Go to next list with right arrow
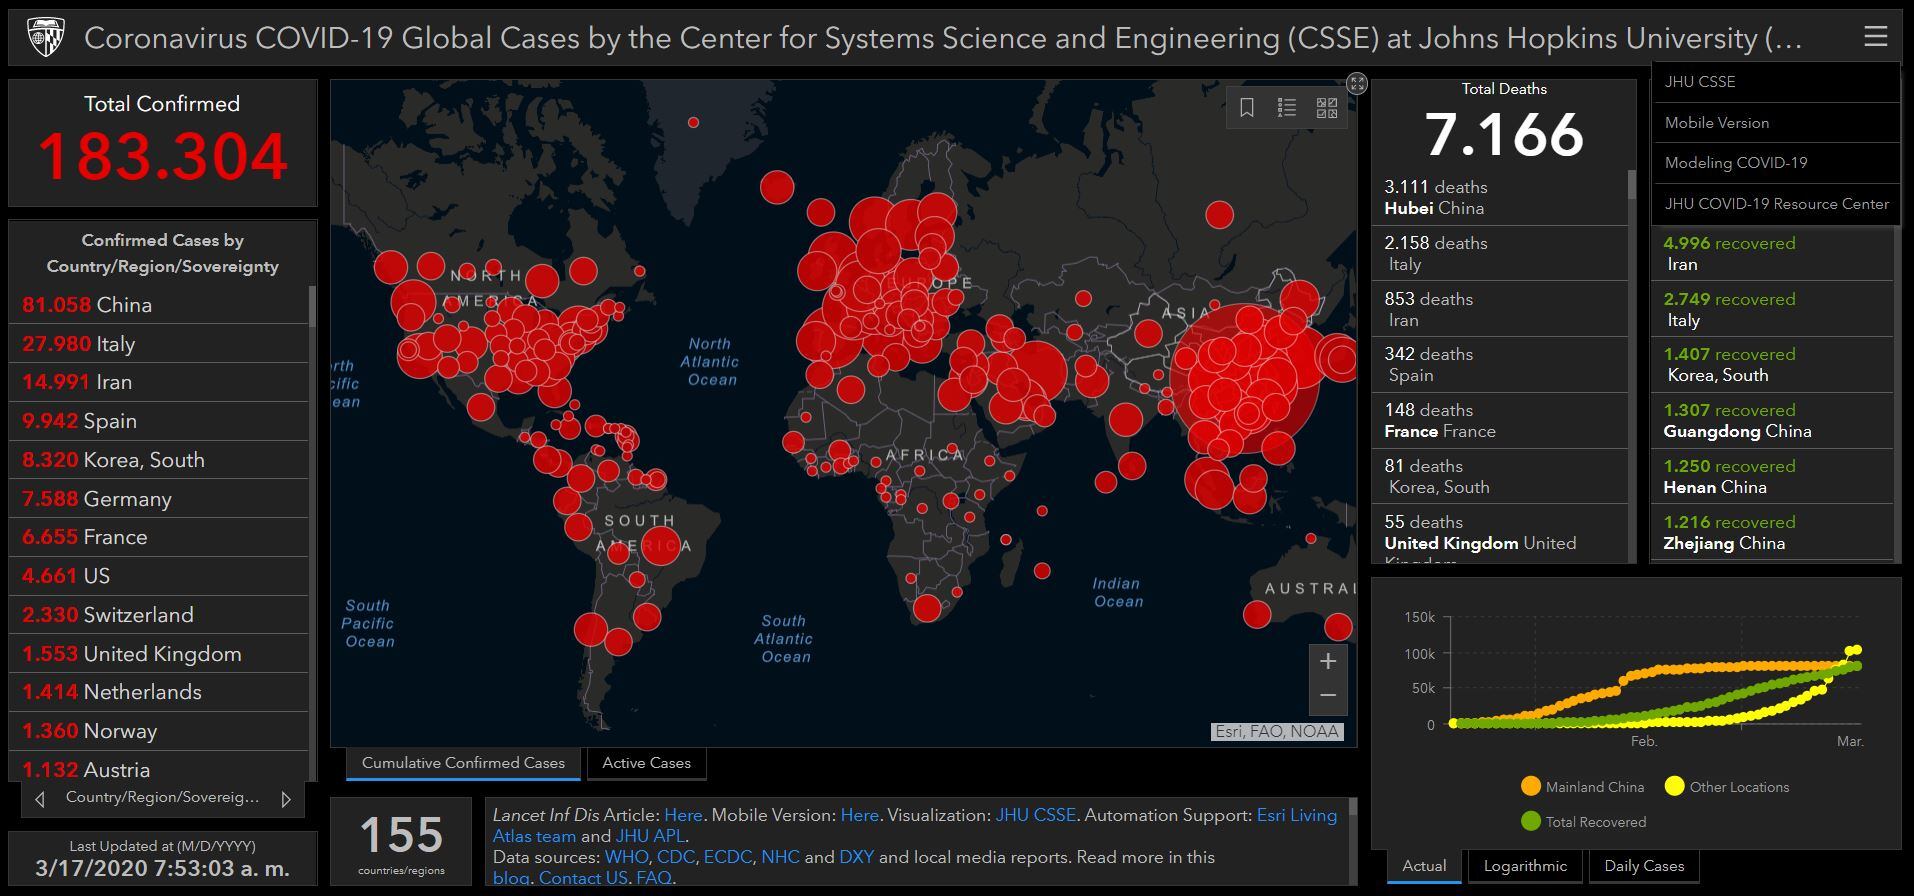Image resolution: width=1914 pixels, height=896 pixels. pyautogui.click(x=286, y=799)
